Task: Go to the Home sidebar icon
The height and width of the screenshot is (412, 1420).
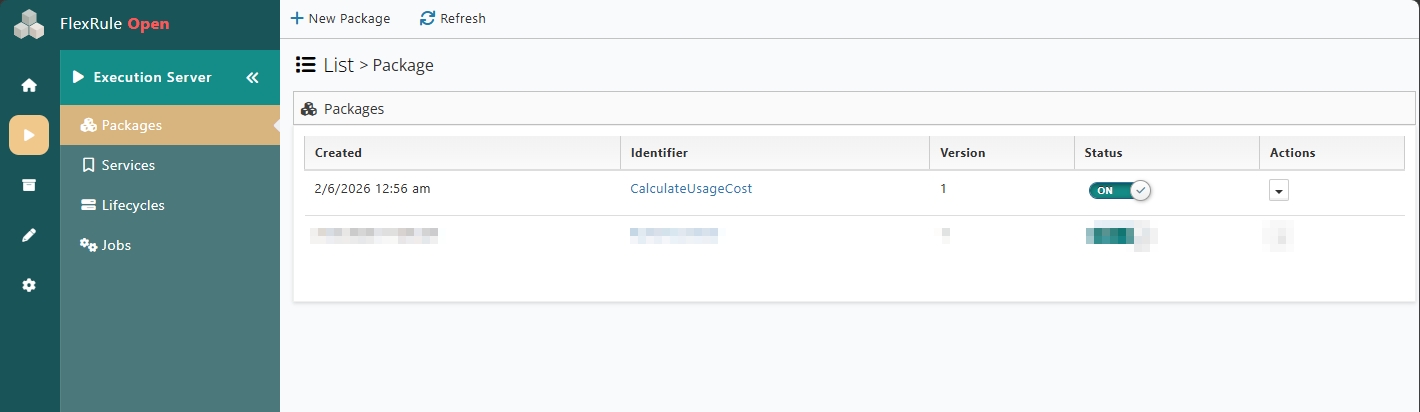Action: pos(29,85)
